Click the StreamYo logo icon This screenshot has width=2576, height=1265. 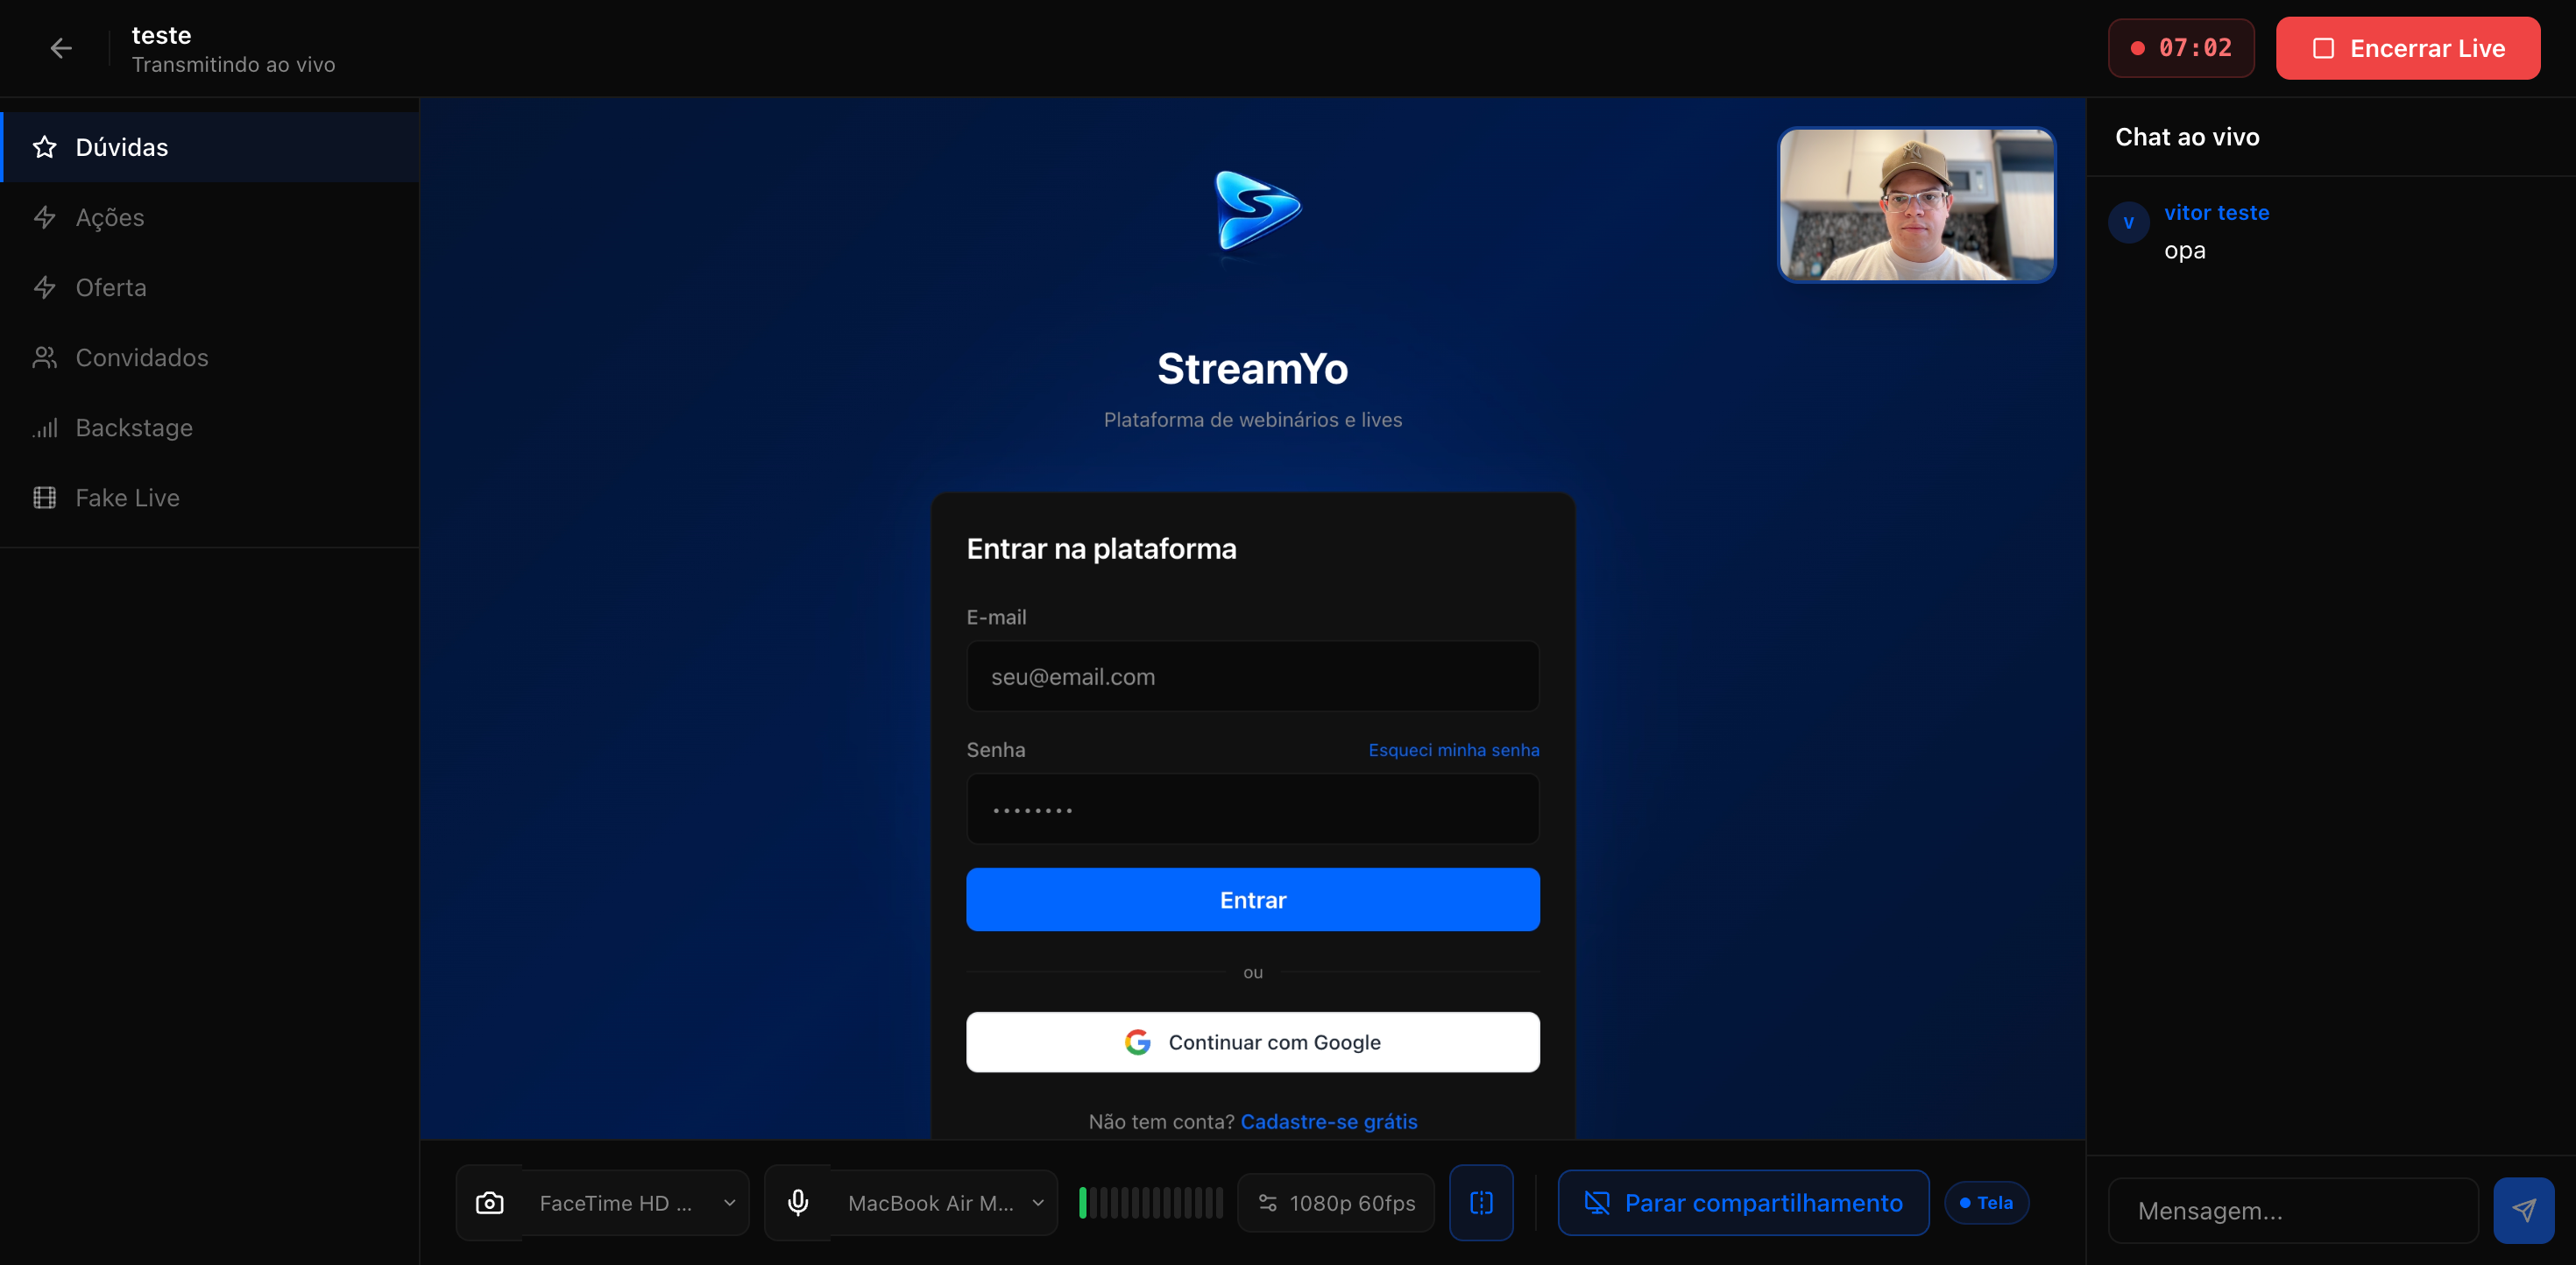pyautogui.click(x=1256, y=211)
